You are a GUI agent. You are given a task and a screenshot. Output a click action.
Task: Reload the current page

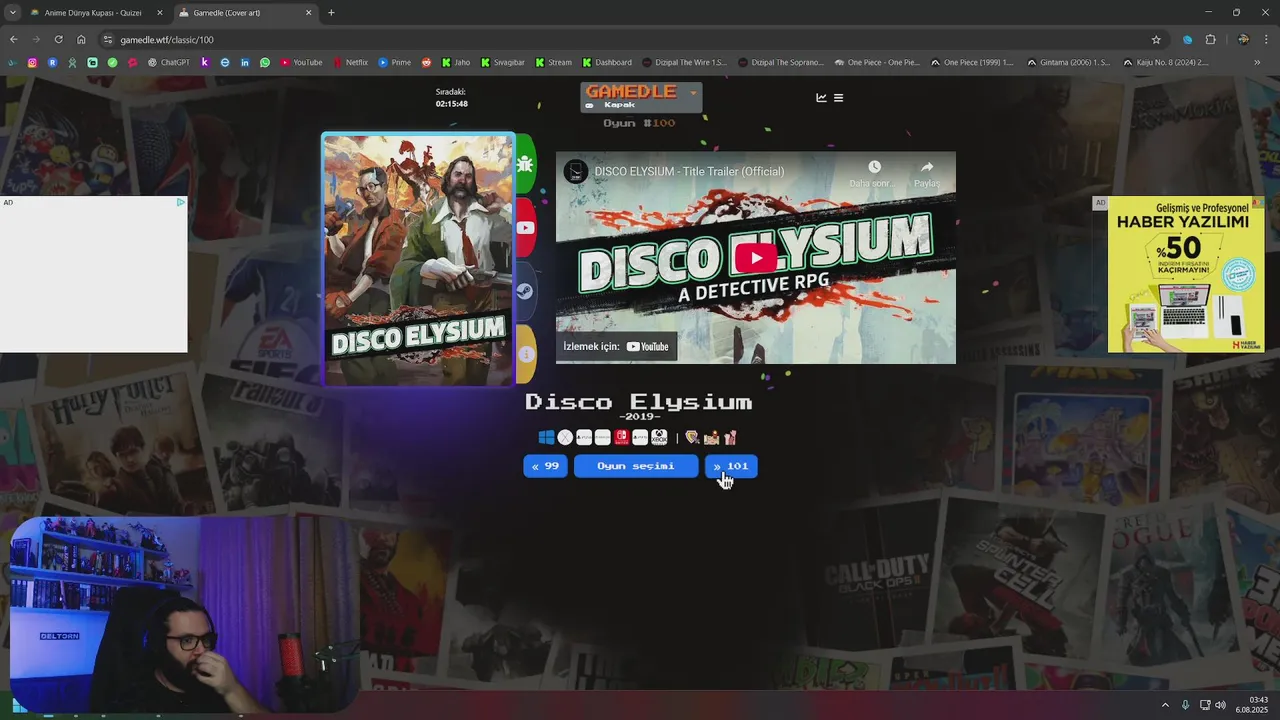coord(58,40)
